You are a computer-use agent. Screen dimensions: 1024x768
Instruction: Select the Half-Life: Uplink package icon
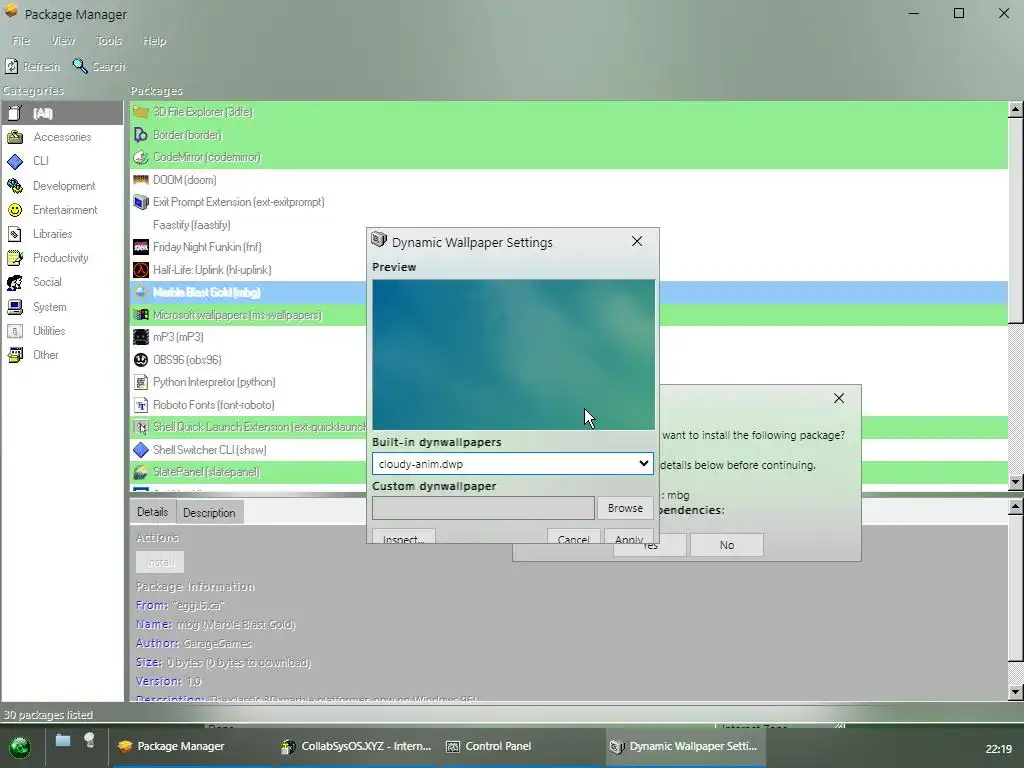point(140,270)
